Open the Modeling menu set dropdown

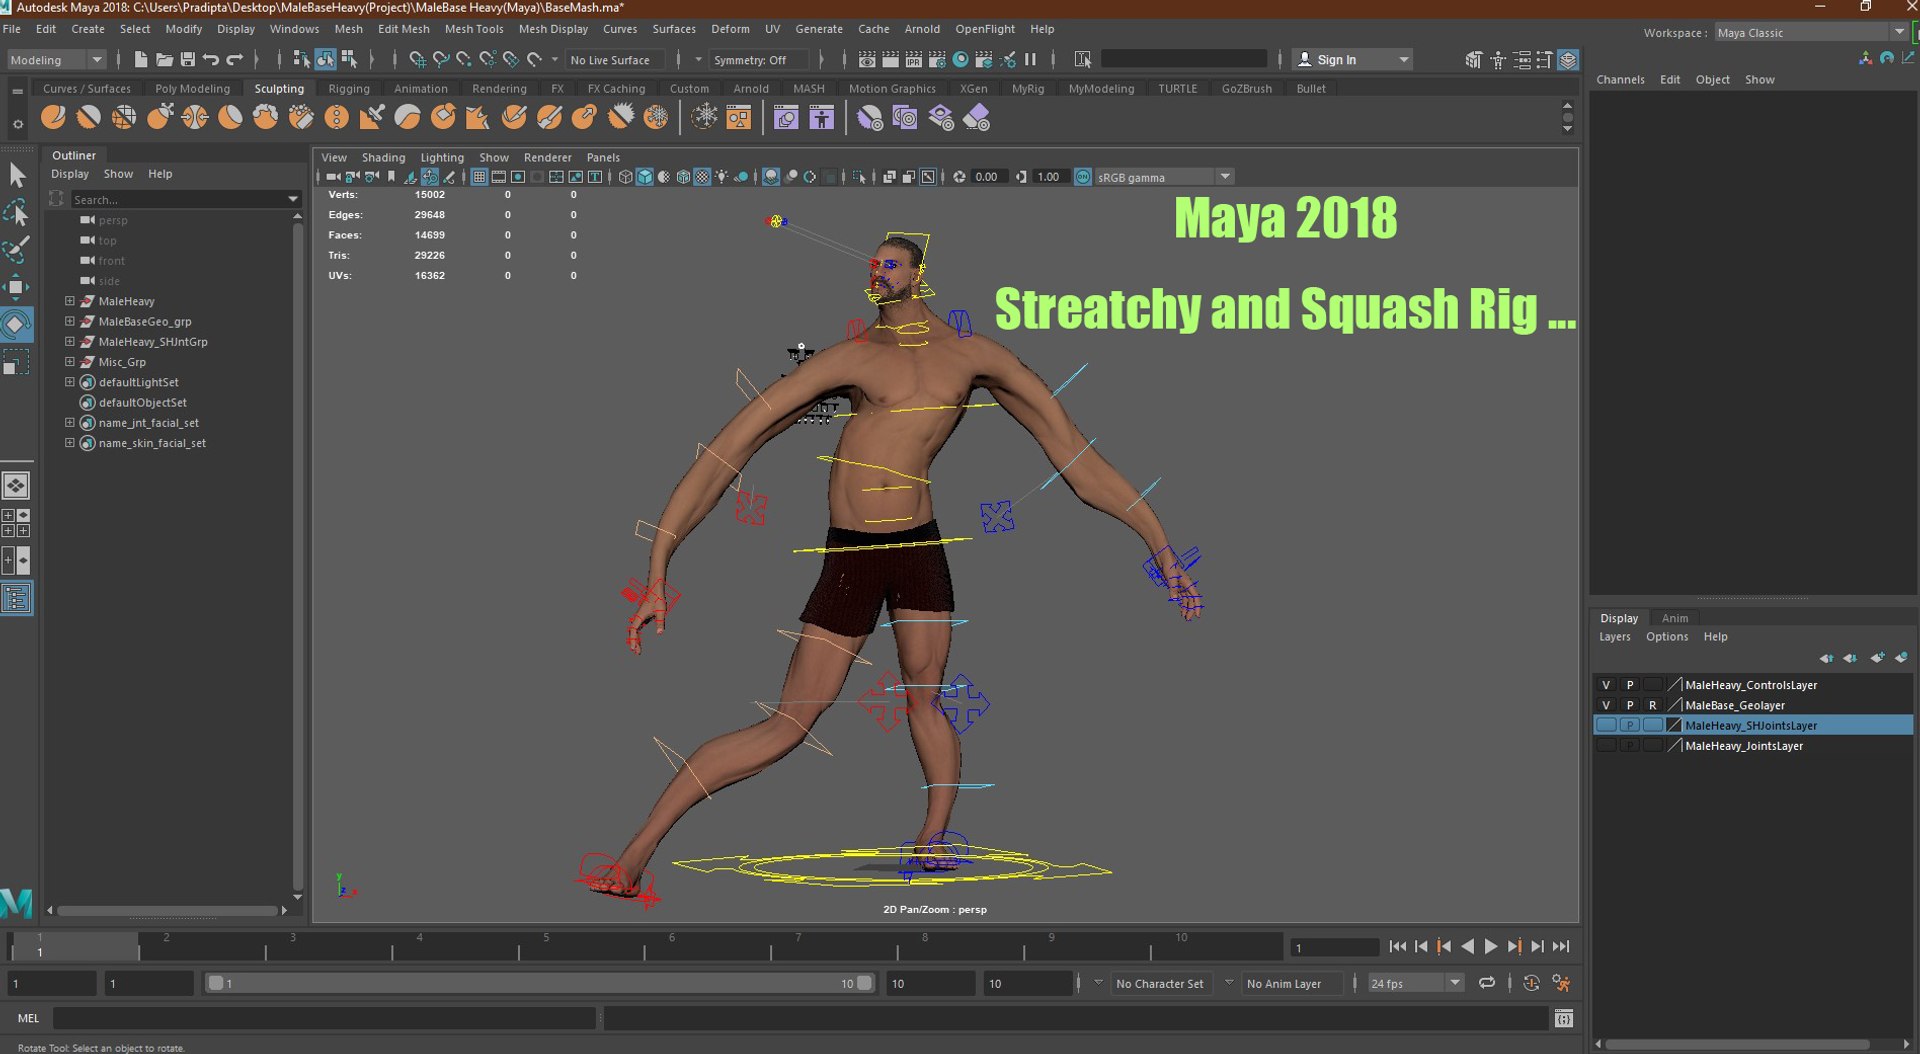pyautogui.click(x=55, y=60)
